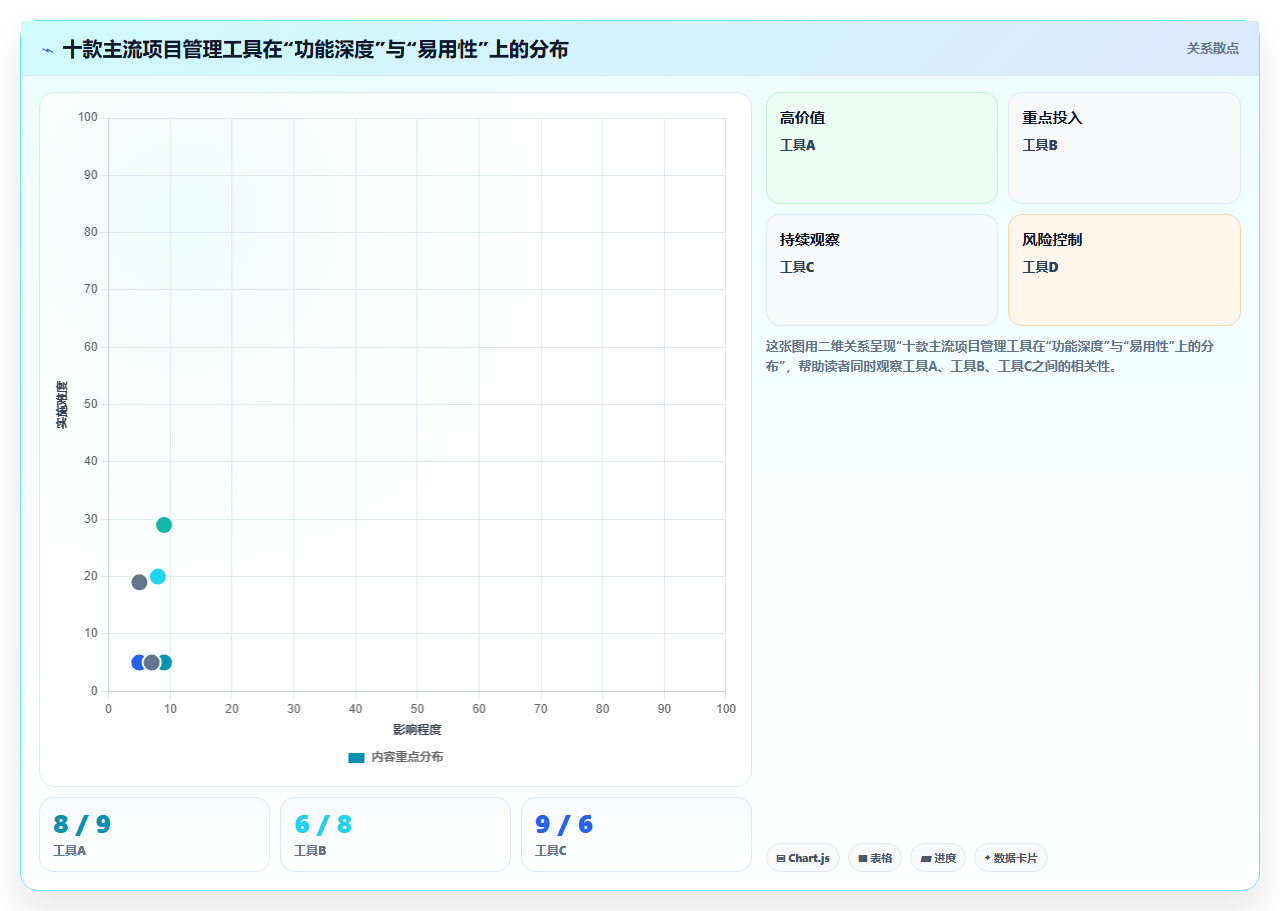
Task: Click the 表格 tag
Action: pyautogui.click(x=875, y=858)
